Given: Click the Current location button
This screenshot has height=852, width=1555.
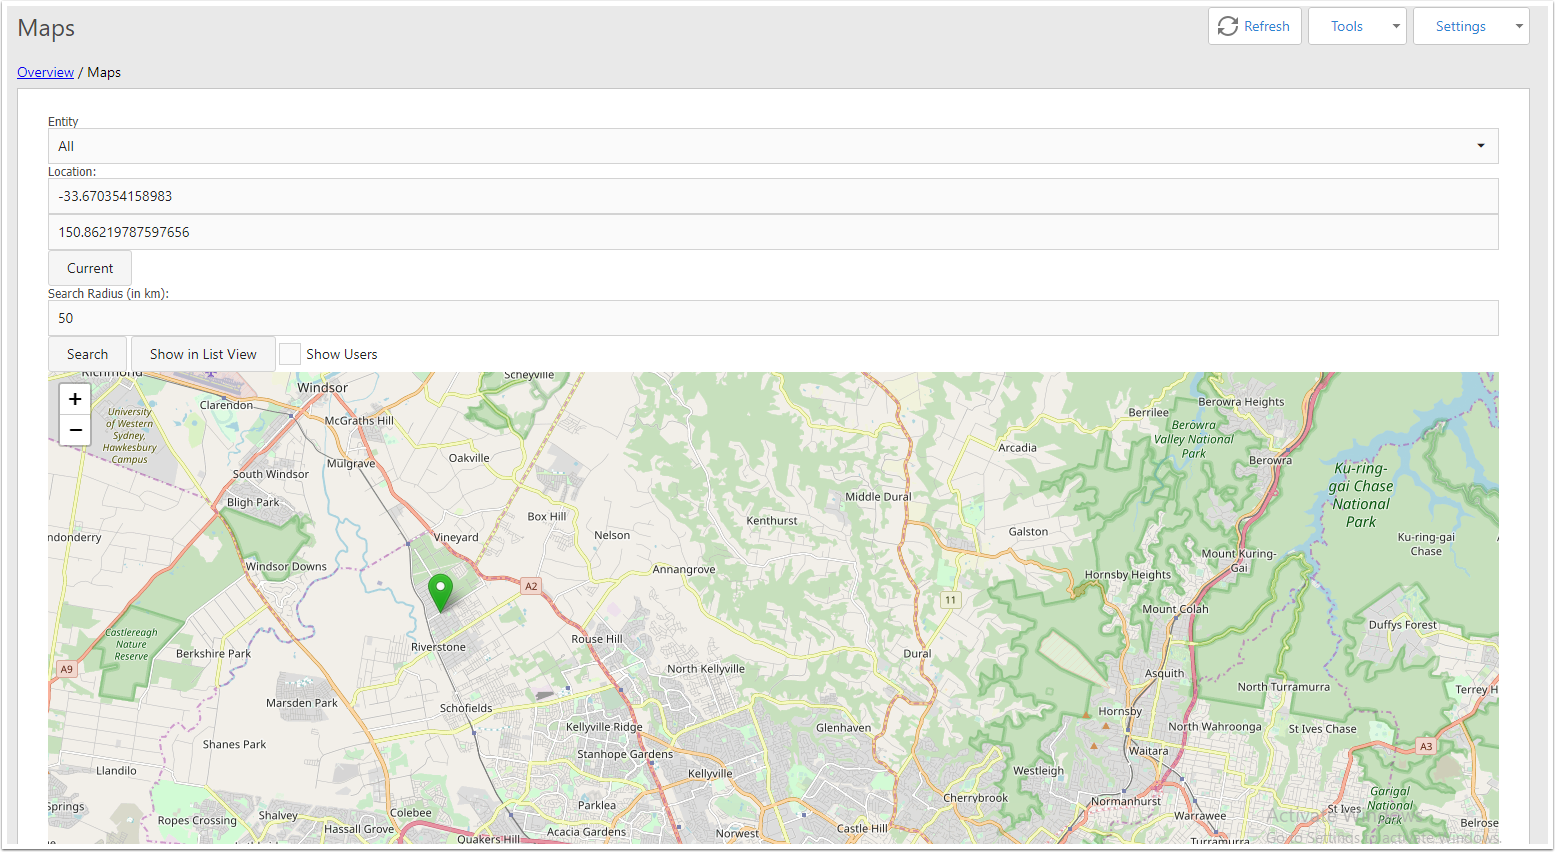Looking at the screenshot, I should tap(90, 268).
